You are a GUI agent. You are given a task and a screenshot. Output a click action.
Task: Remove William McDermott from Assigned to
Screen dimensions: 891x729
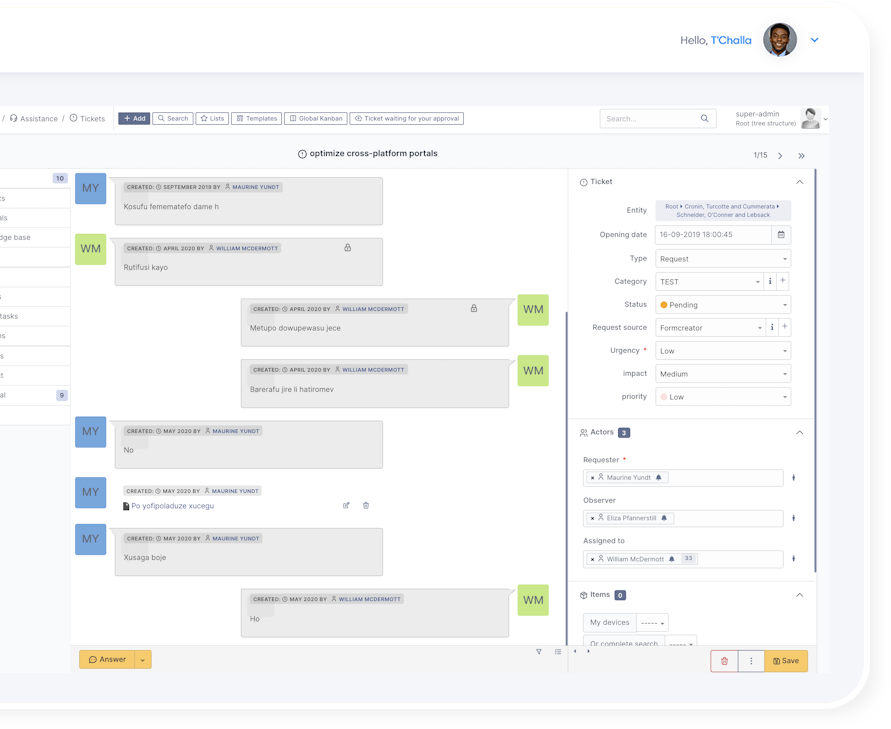click(592, 559)
